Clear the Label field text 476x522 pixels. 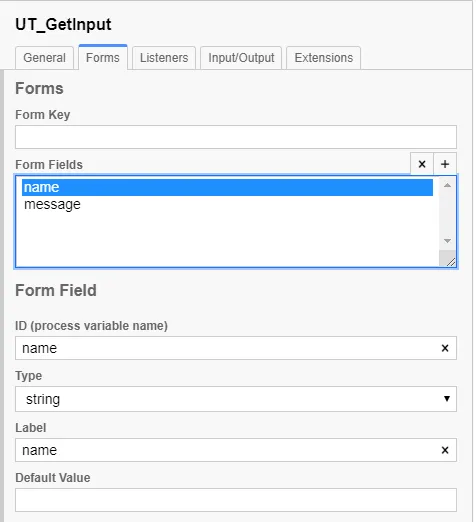[445, 450]
